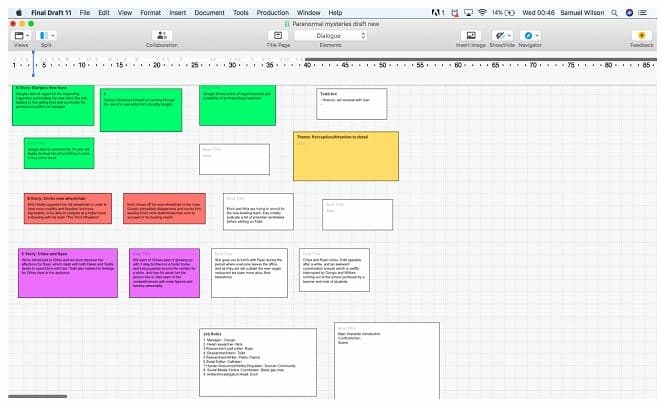Click the macOS Spotlight search icon
The height and width of the screenshot is (403, 662).
[x=616, y=12]
